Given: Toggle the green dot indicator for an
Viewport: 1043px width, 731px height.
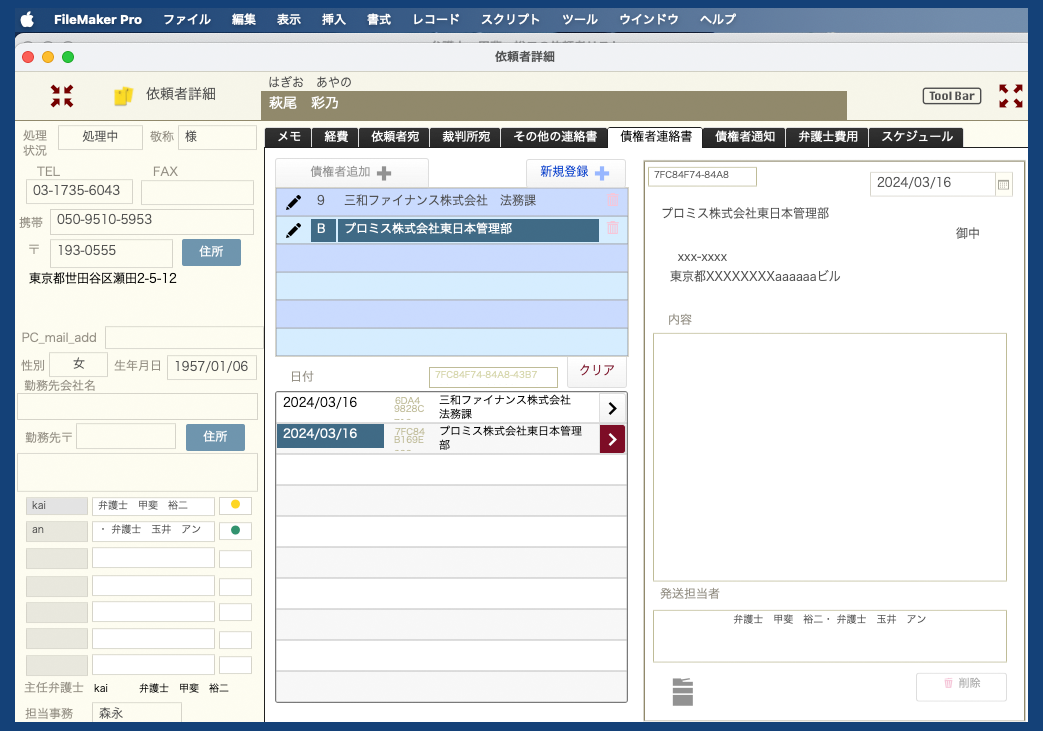Looking at the screenshot, I should (x=236, y=531).
